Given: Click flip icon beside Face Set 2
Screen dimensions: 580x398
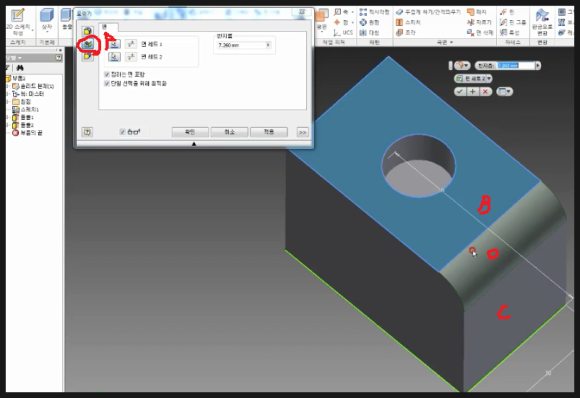Looking at the screenshot, I should coord(131,57).
